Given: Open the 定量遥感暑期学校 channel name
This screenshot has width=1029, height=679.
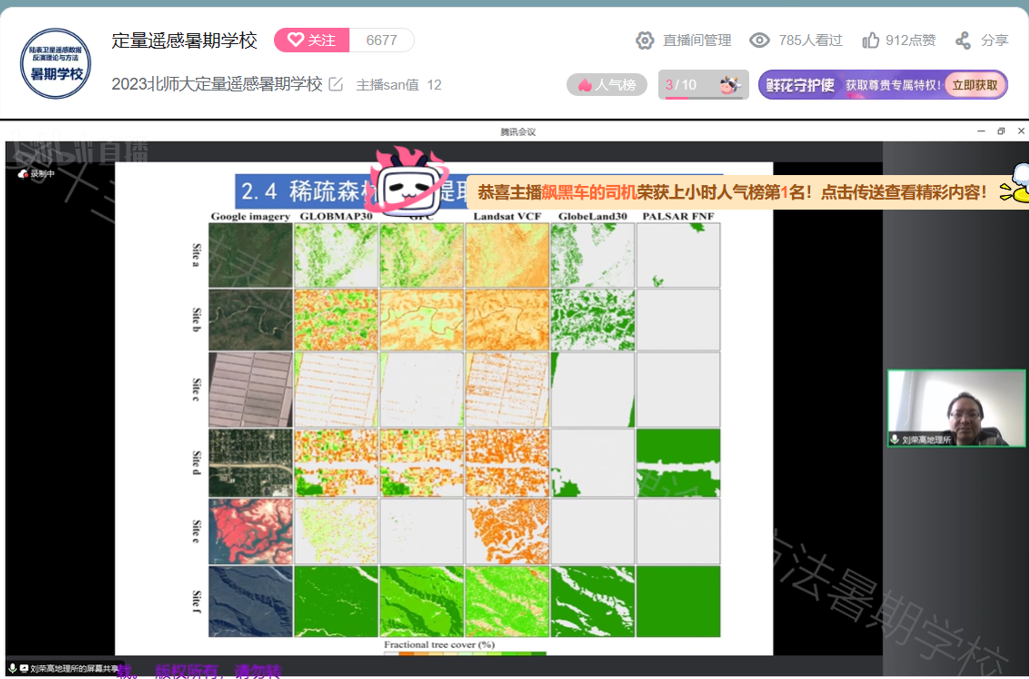Looking at the screenshot, I should click(184, 40).
